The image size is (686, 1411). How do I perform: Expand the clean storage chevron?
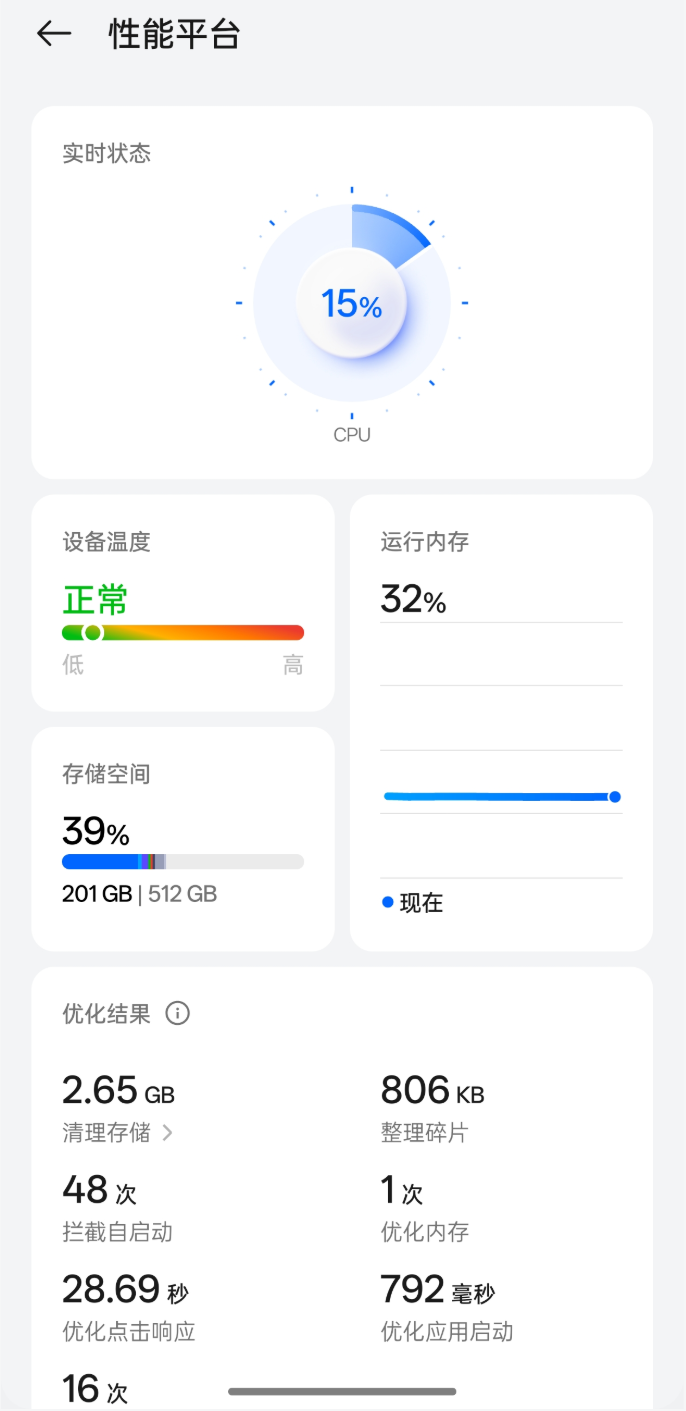click(x=167, y=1133)
